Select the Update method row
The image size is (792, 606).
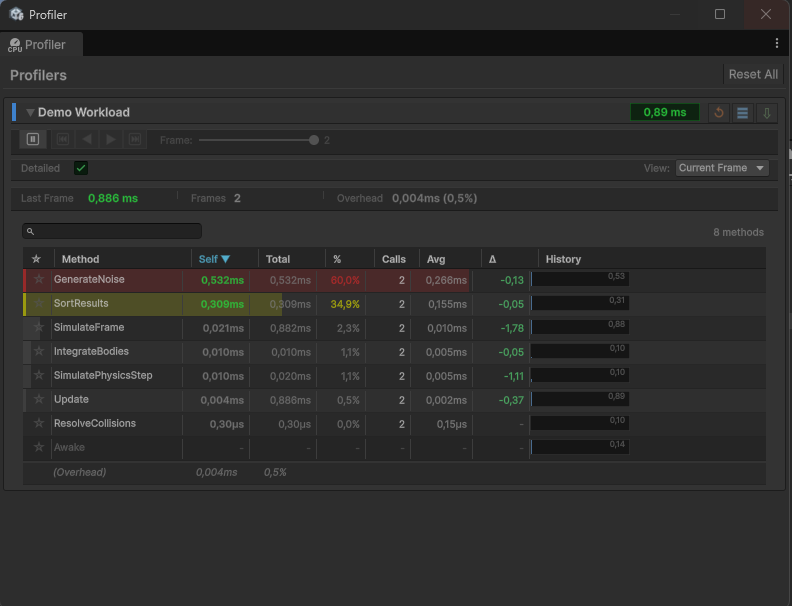click(x=394, y=400)
